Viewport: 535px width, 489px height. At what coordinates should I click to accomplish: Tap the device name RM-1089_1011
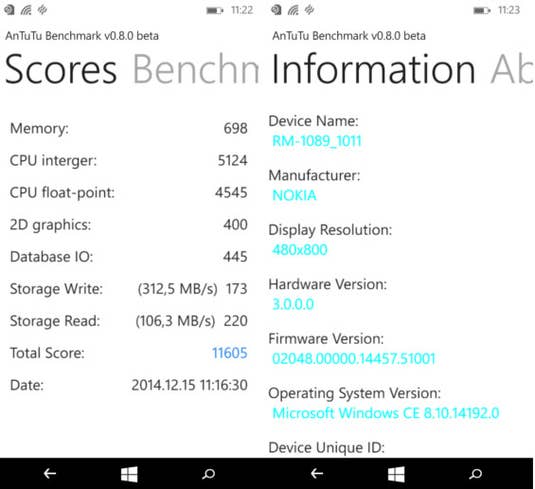coord(317,141)
